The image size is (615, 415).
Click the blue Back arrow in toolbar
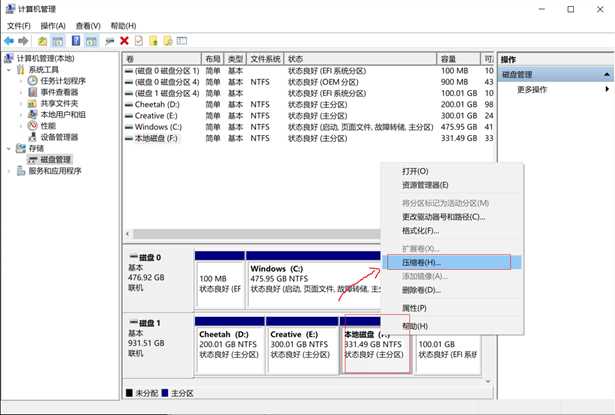click(x=9, y=41)
